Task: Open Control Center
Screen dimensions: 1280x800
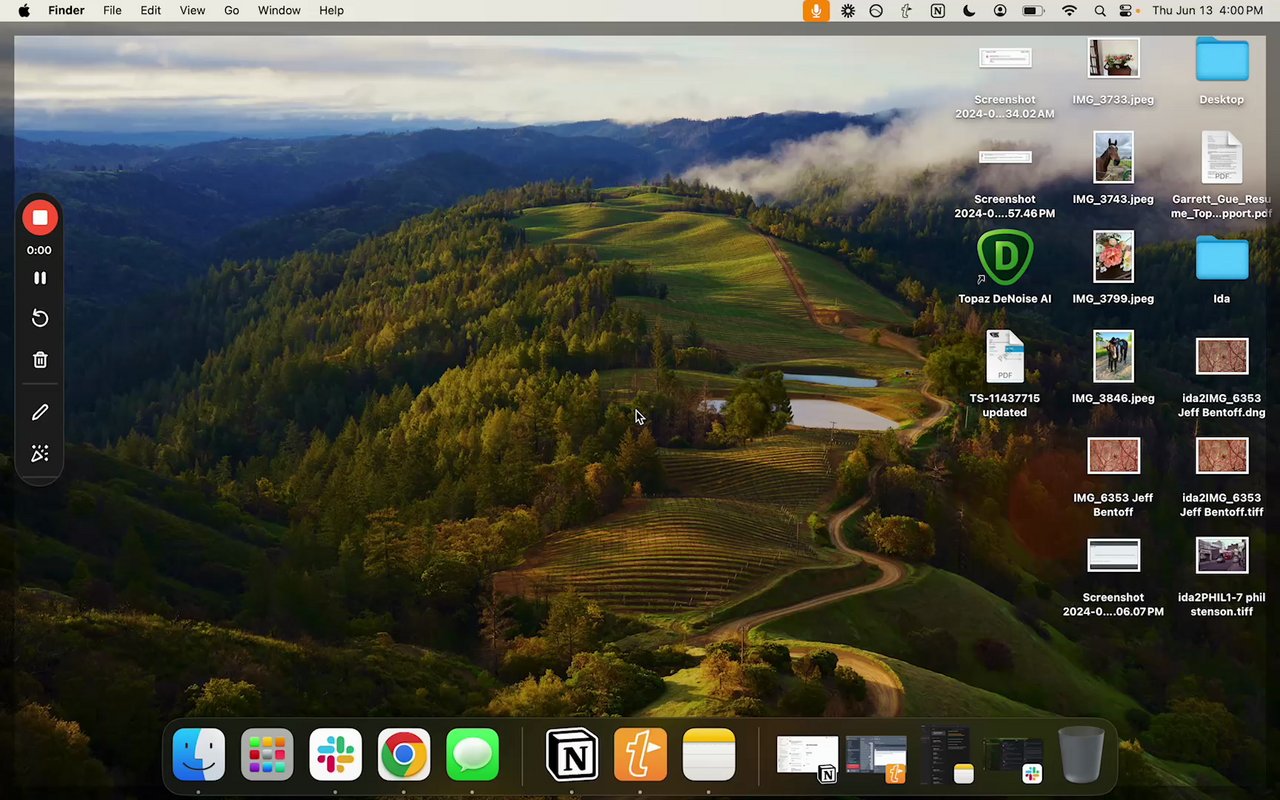Action: click(x=1126, y=10)
